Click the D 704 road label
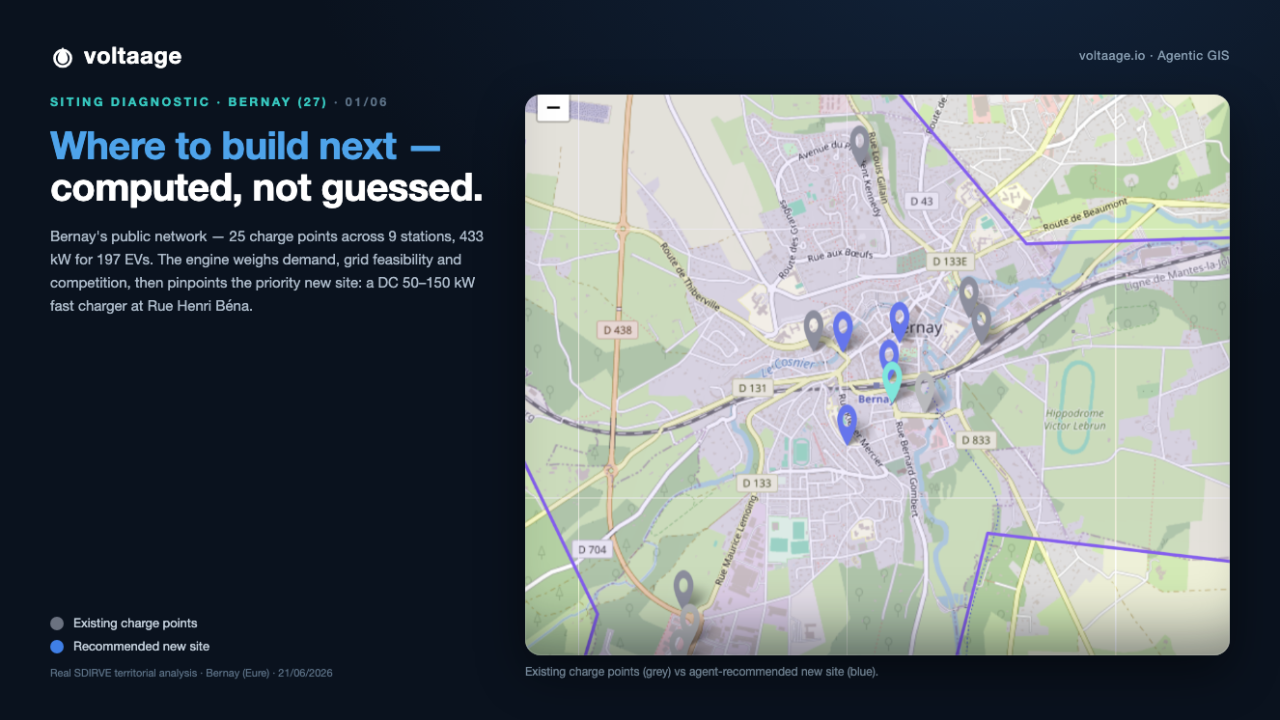This screenshot has width=1280, height=720. pyautogui.click(x=592, y=549)
